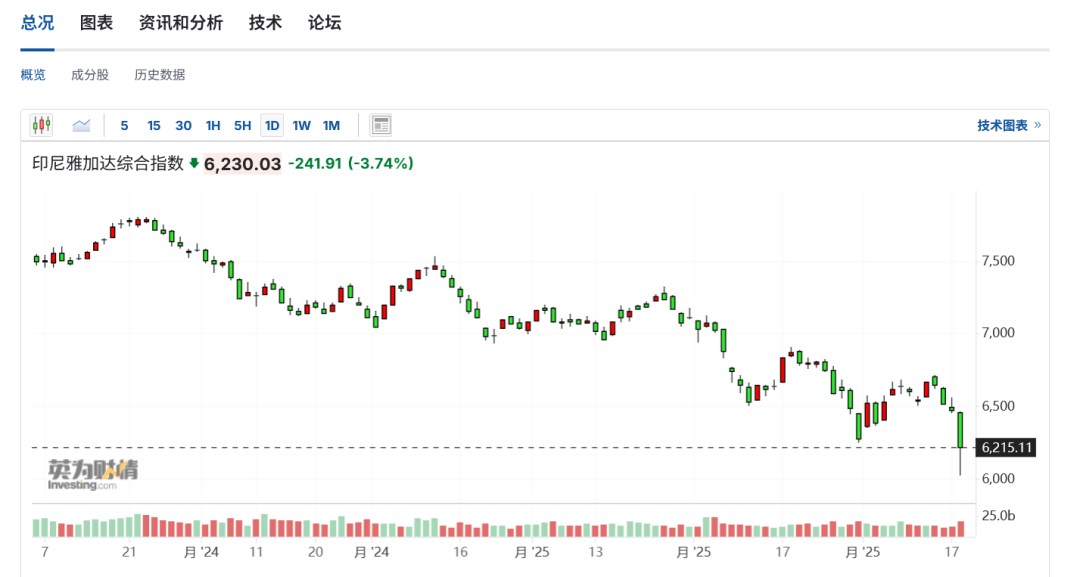Screen dimensions: 1080x577
Task: Select the candlestick chart type icon
Action: (41, 125)
